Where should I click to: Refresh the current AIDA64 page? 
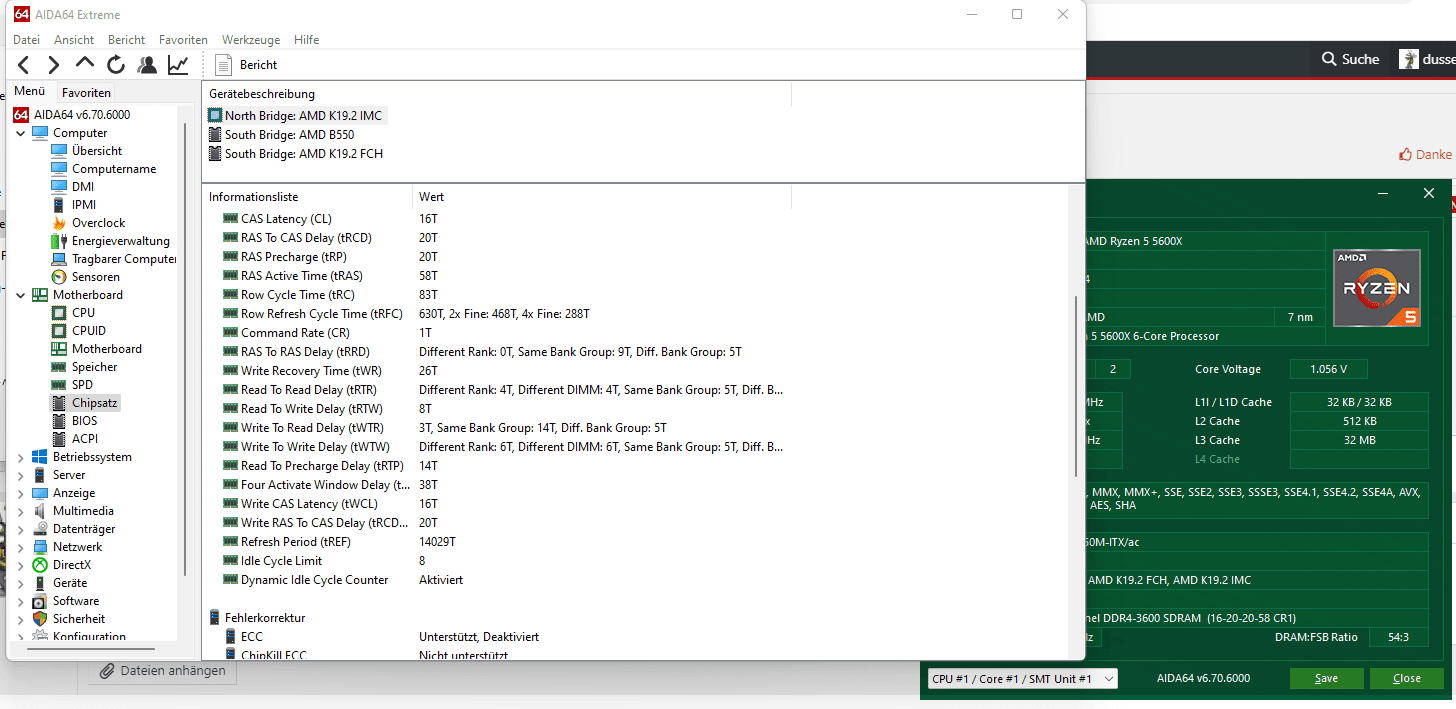click(x=116, y=65)
